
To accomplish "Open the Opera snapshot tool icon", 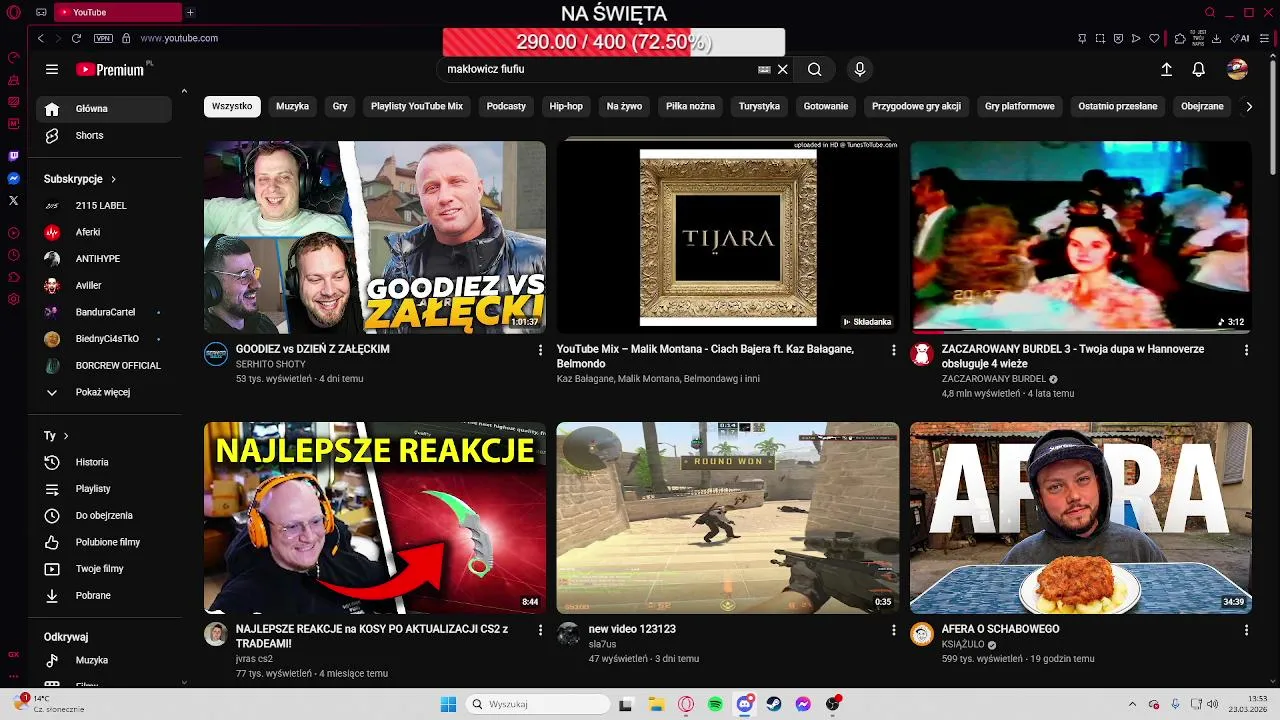I will pyautogui.click(x=1100, y=38).
